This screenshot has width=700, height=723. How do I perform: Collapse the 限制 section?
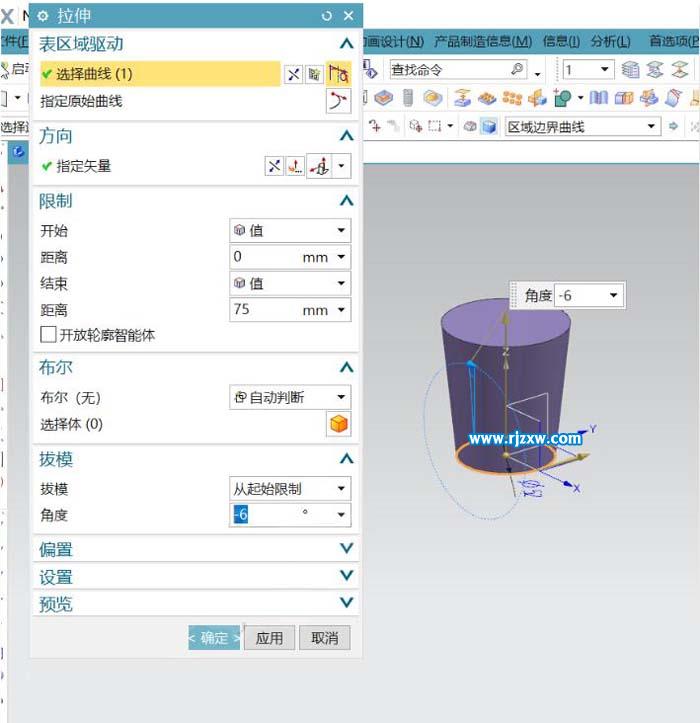[x=346, y=201]
